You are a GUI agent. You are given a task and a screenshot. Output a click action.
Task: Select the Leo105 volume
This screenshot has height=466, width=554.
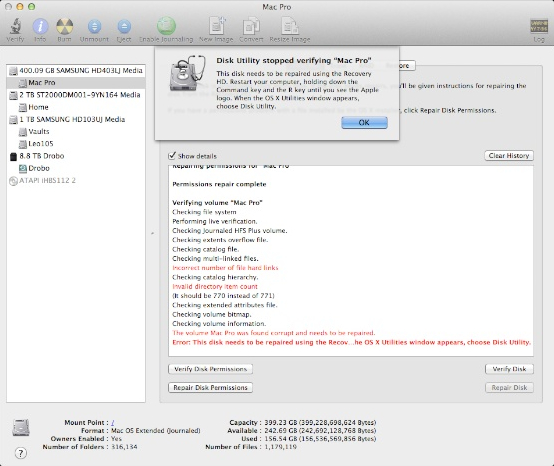(x=76, y=144)
